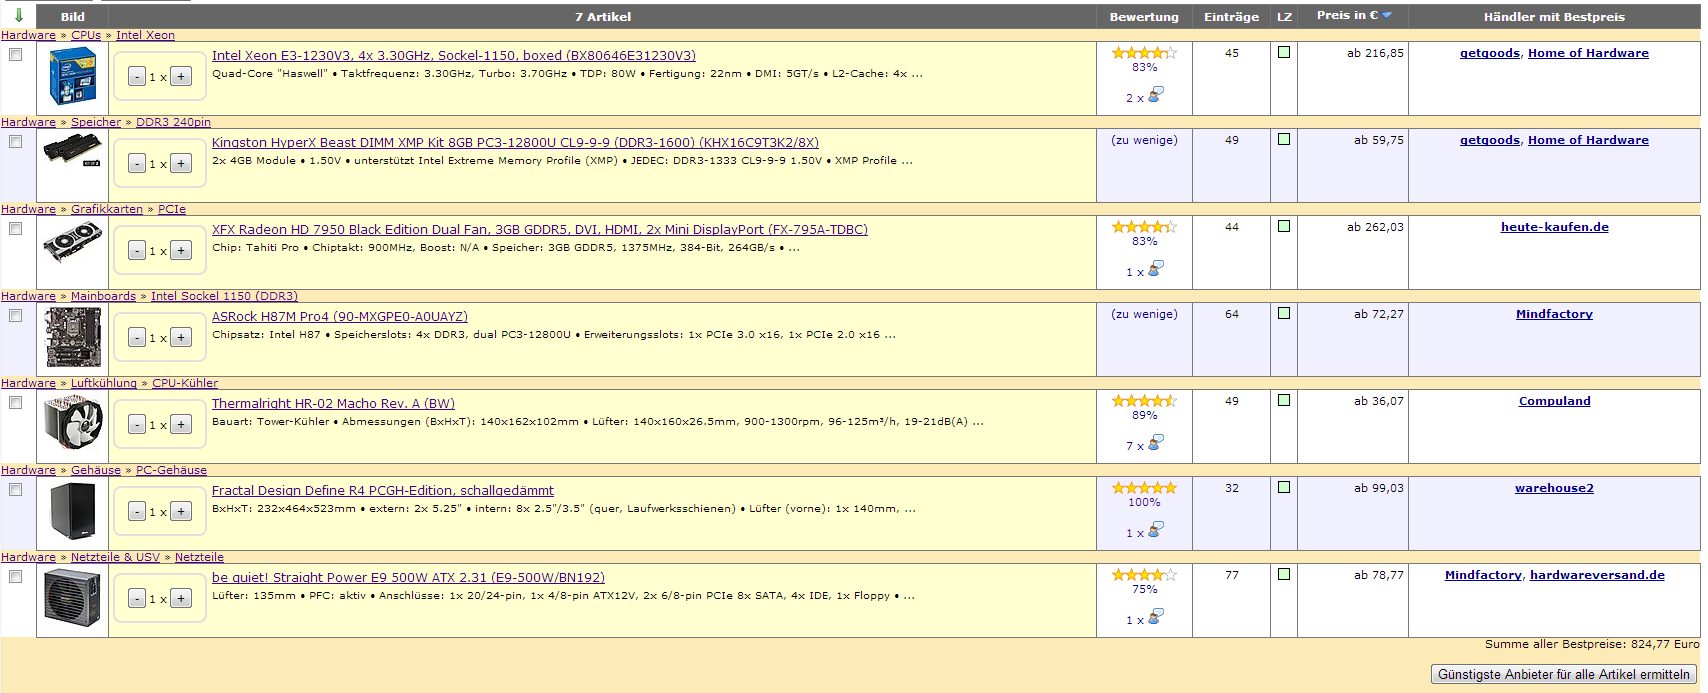Image resolution: width=1708 pixels, height=693 pixels.
Task: Sort list by the Einträge column header
Action: click(x=1231, y=17)
